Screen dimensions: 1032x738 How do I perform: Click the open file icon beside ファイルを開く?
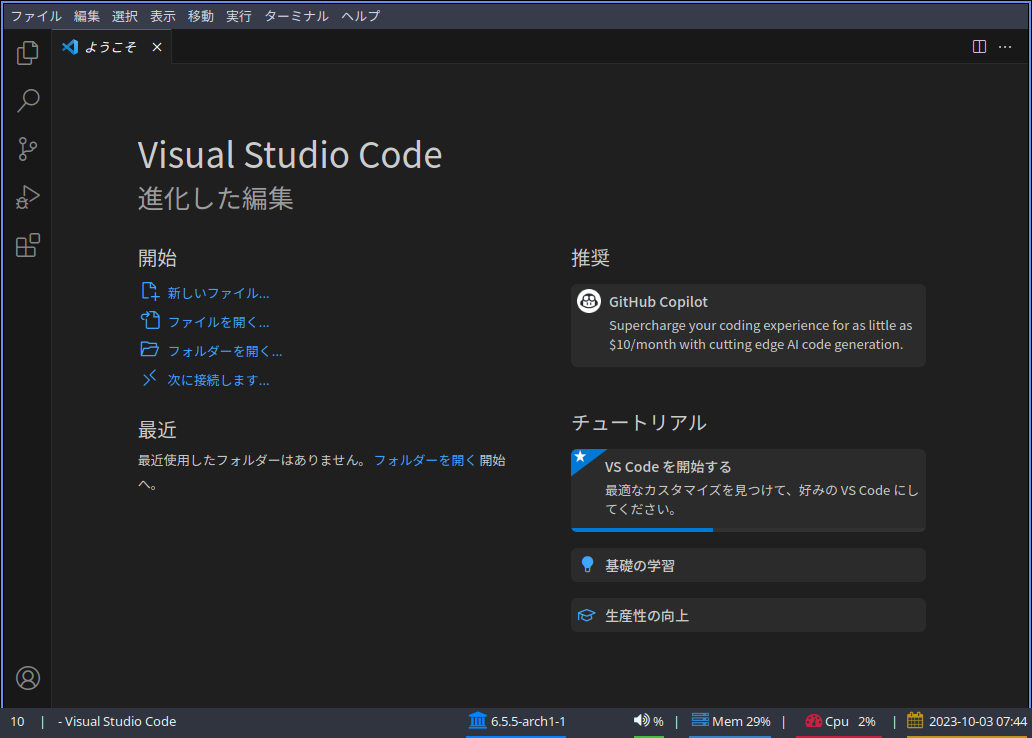point(150,320)
